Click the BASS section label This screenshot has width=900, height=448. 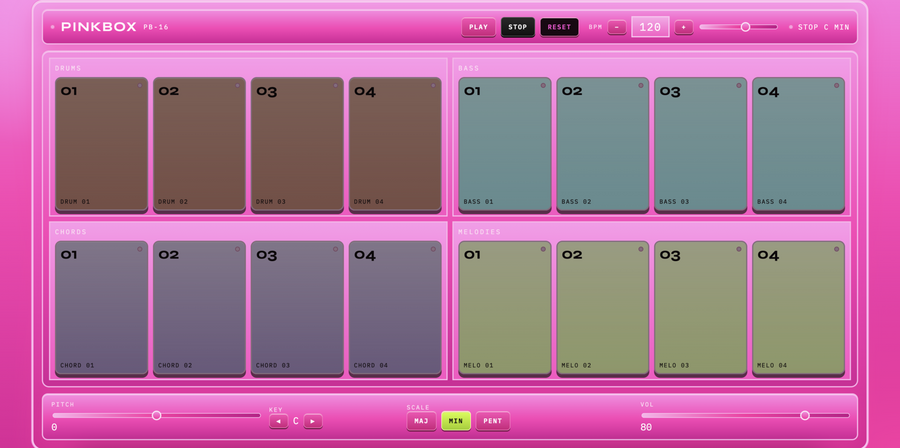468,68
